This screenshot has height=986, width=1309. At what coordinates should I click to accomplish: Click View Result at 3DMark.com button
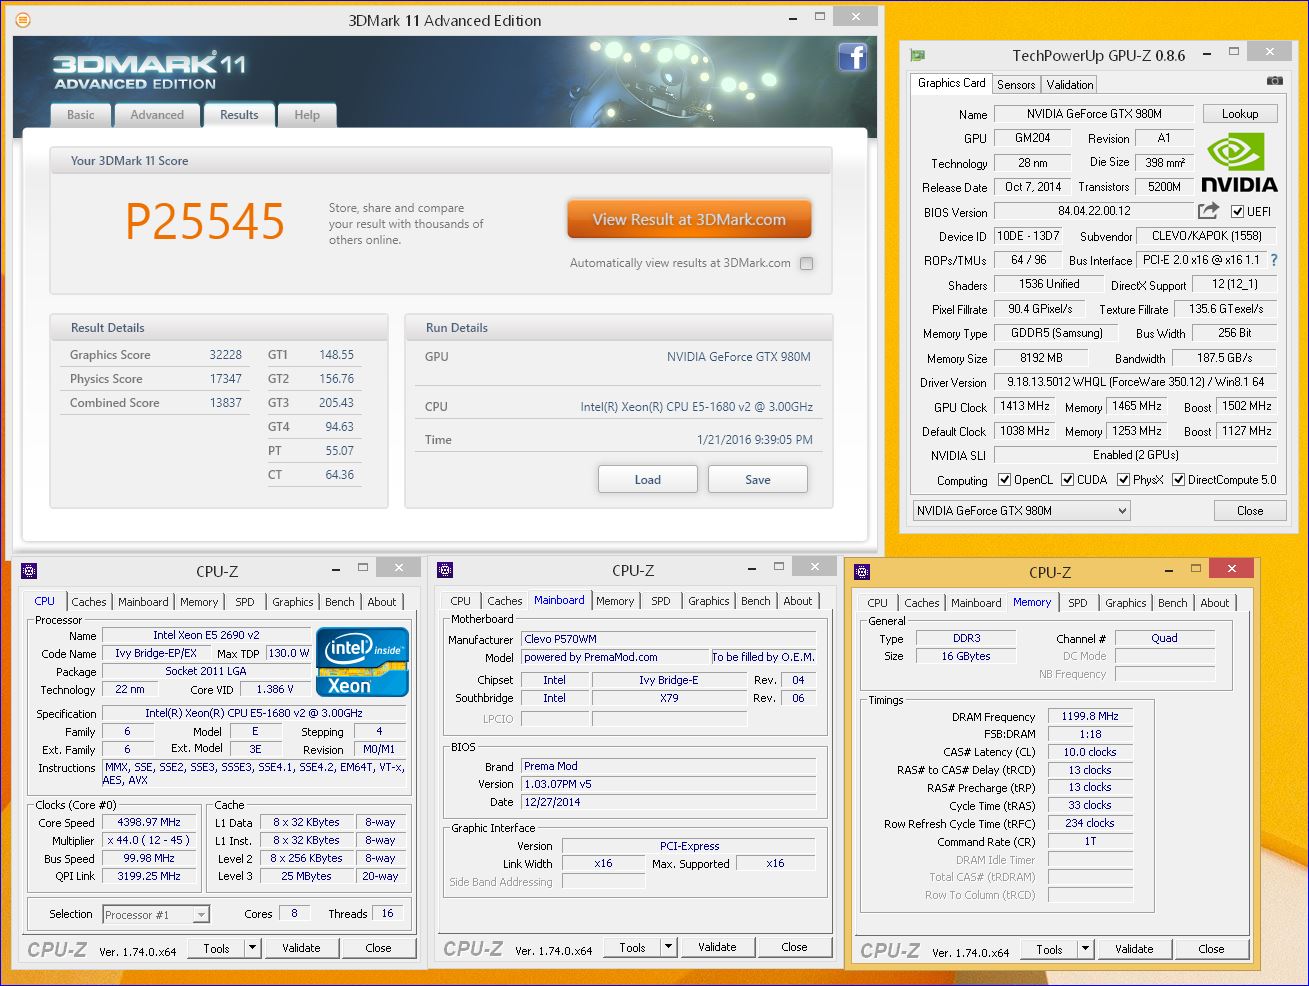[x=689, y=220]
